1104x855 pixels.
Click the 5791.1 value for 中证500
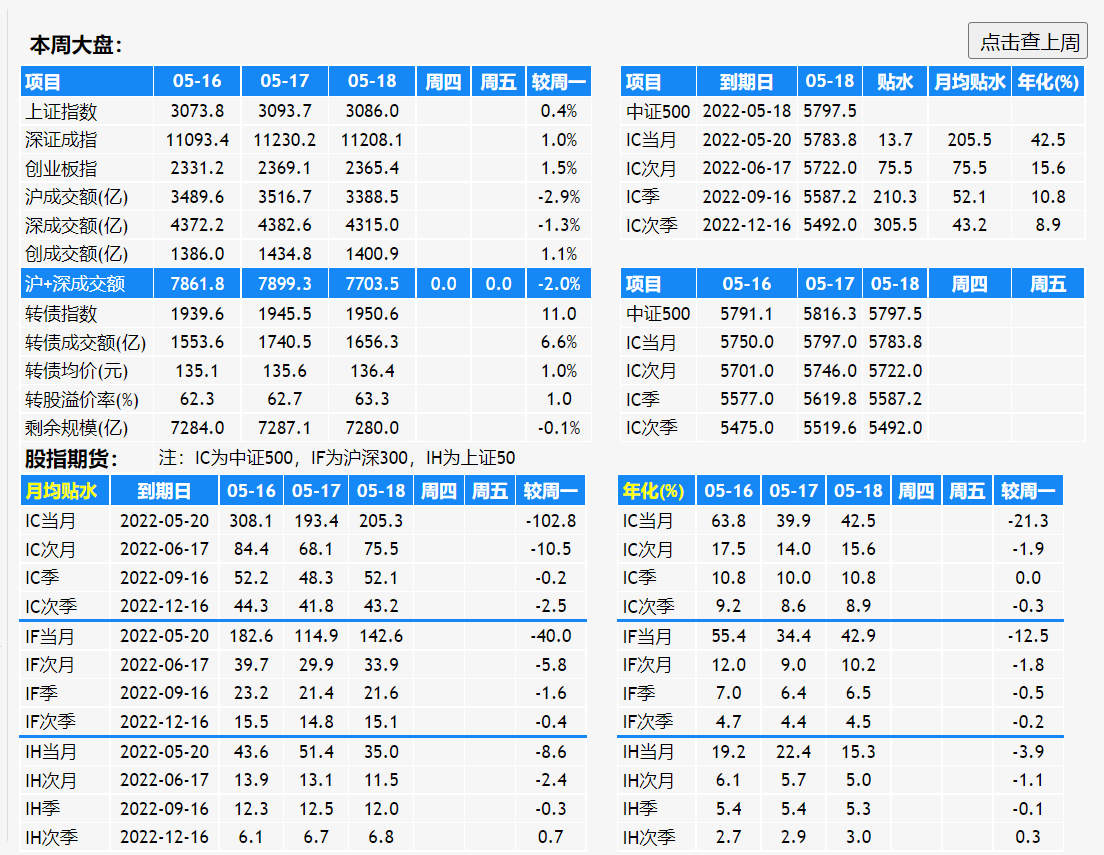[x=746, y=313]
